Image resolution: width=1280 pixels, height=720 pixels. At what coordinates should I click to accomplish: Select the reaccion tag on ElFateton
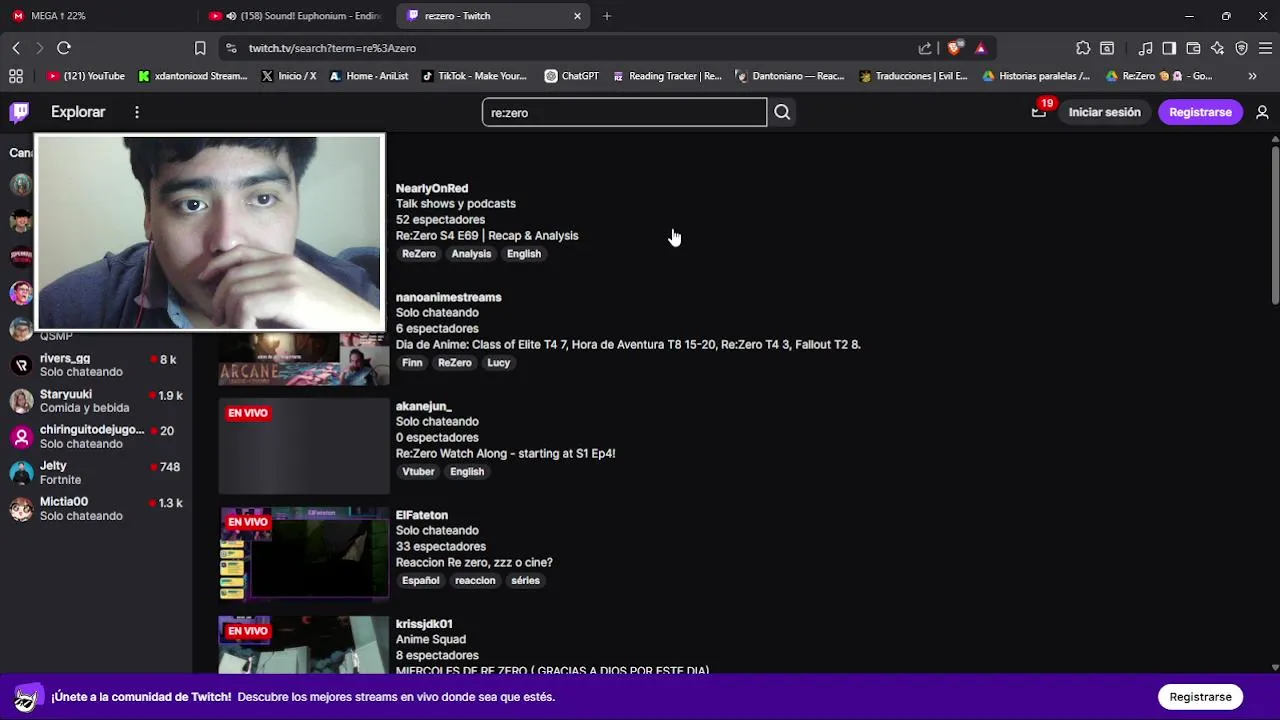pyautogui.click(x=475, y=581)
